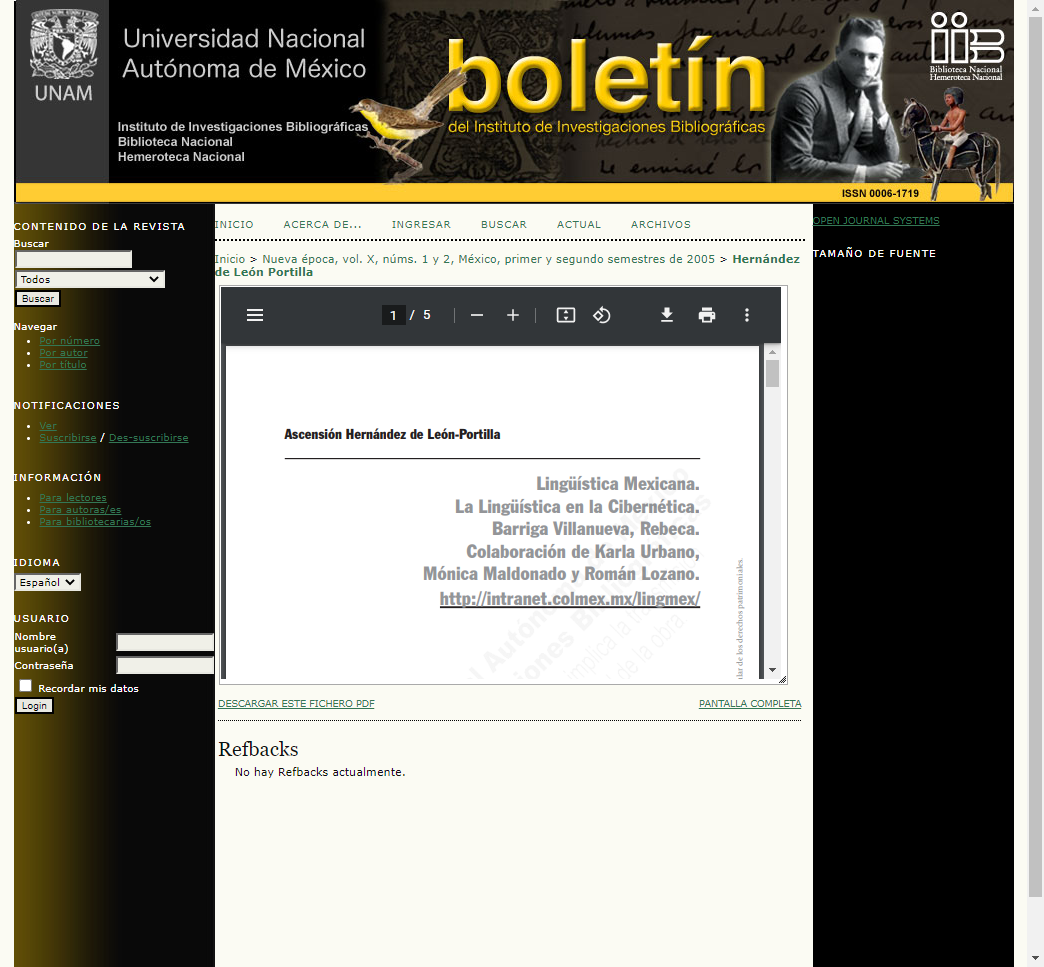Screen dimensions: 1044x967
Task: Click the Refbacks heading text
Action: pyautogui.click(x=258, y=749)
